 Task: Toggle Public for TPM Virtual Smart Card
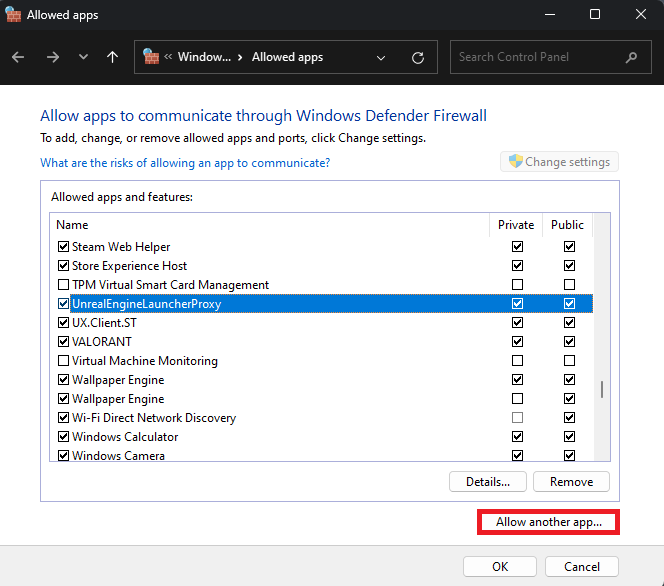pyautogui.click(x=569, y=285)
